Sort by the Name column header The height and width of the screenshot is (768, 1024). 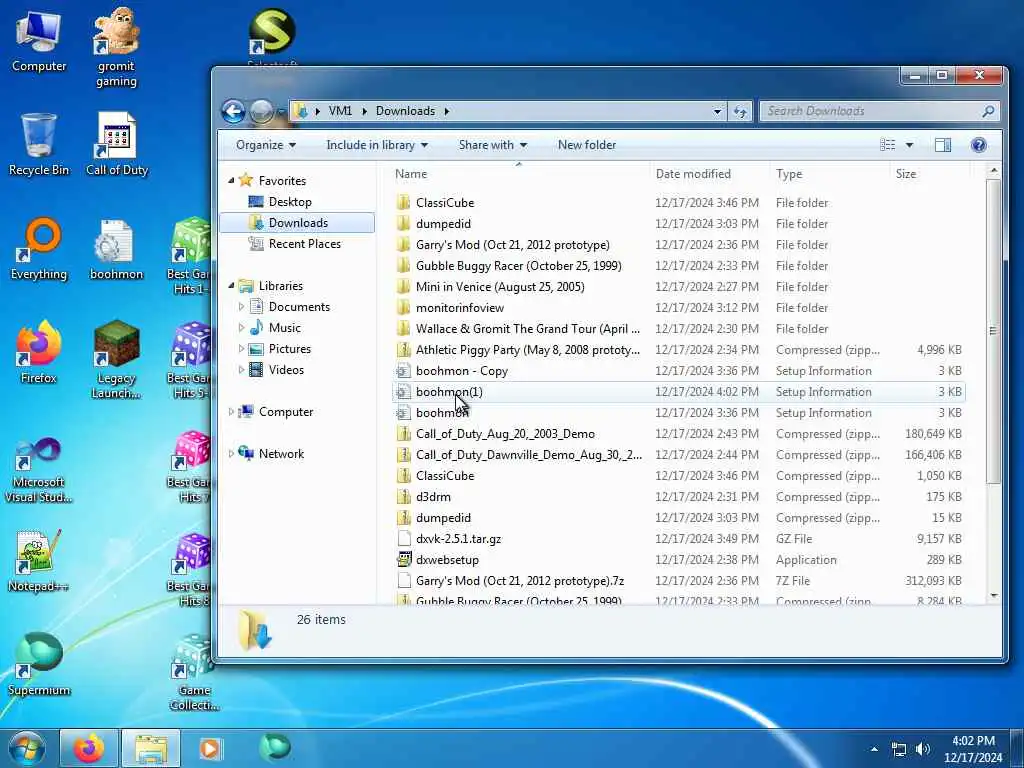(x=520, y=174)
